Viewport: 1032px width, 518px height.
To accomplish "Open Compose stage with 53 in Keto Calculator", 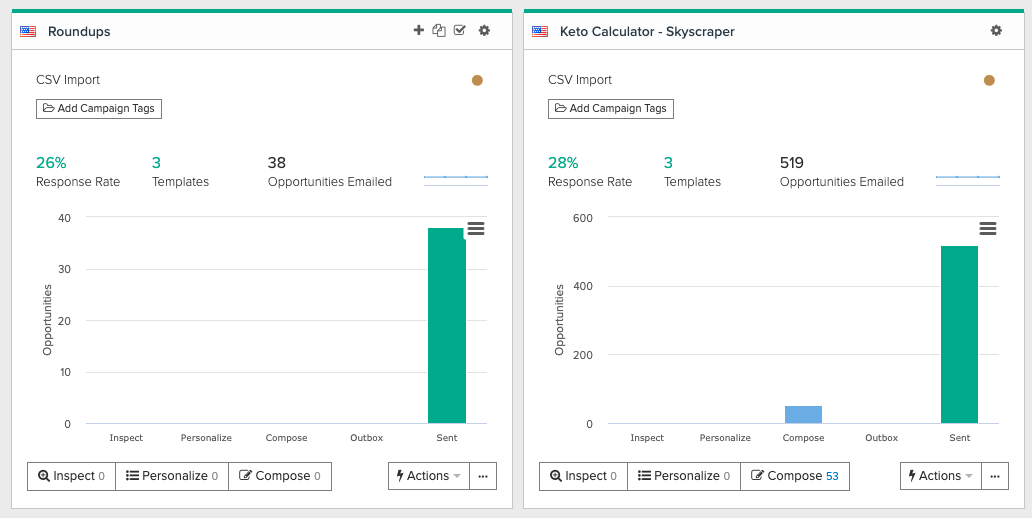I will [795, 476].
